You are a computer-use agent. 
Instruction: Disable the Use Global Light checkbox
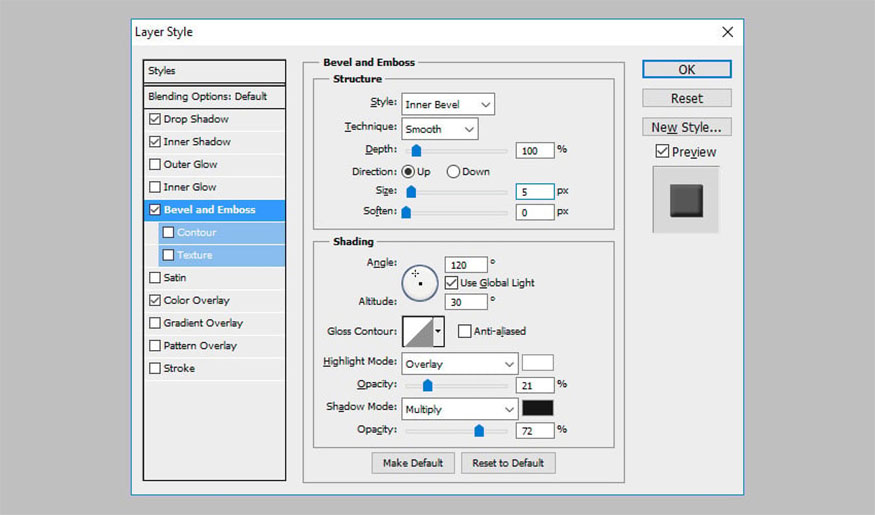click(452, 283)
